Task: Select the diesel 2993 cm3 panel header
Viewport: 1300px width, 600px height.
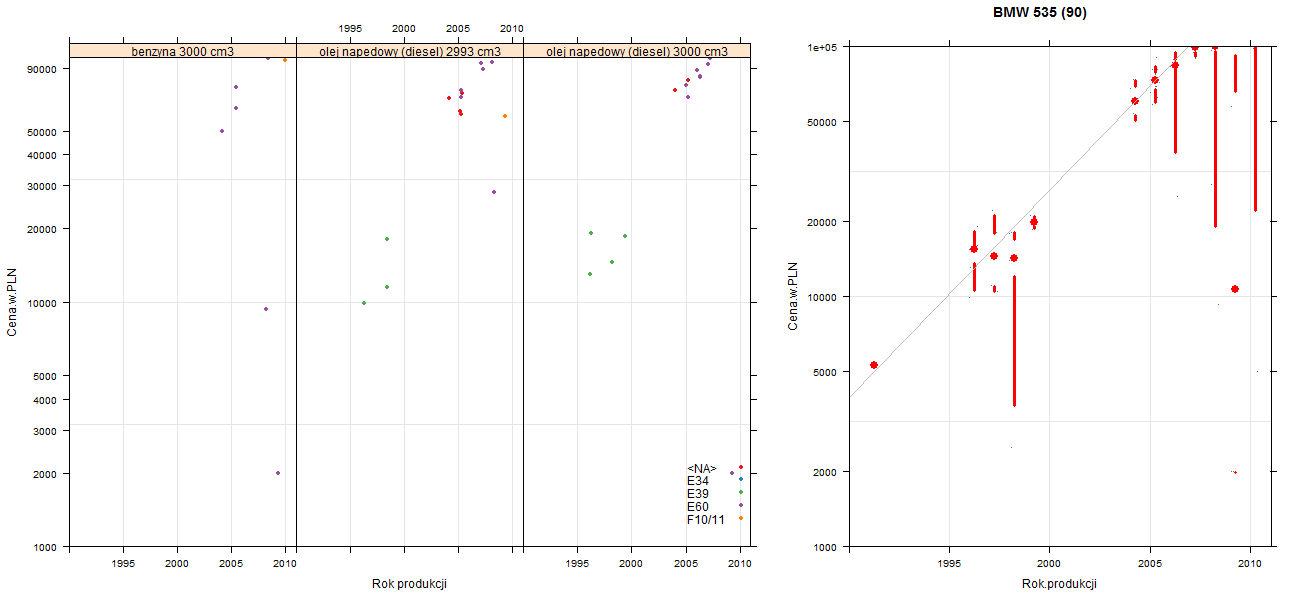Action: coord(410,51)
